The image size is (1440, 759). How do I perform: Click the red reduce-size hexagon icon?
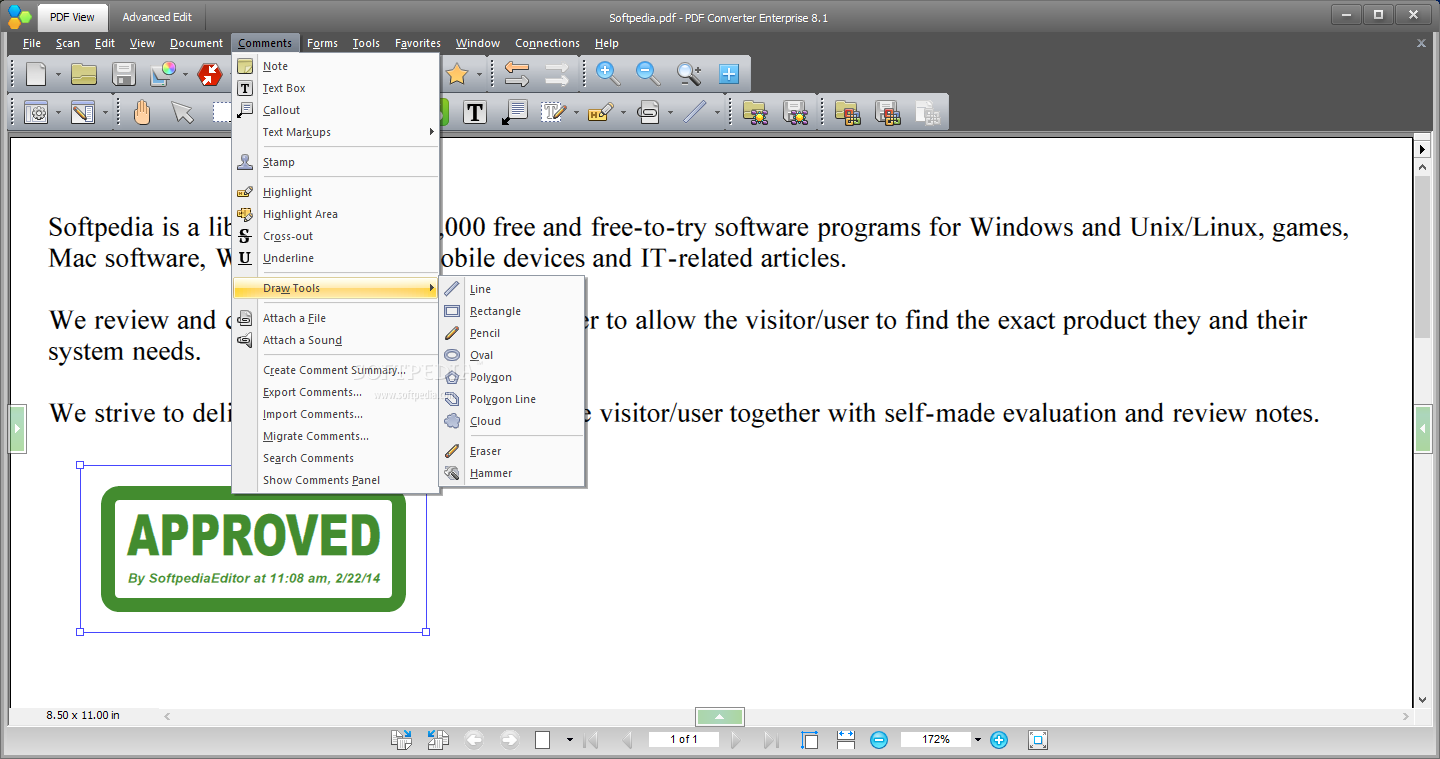[x=210, y=74]
